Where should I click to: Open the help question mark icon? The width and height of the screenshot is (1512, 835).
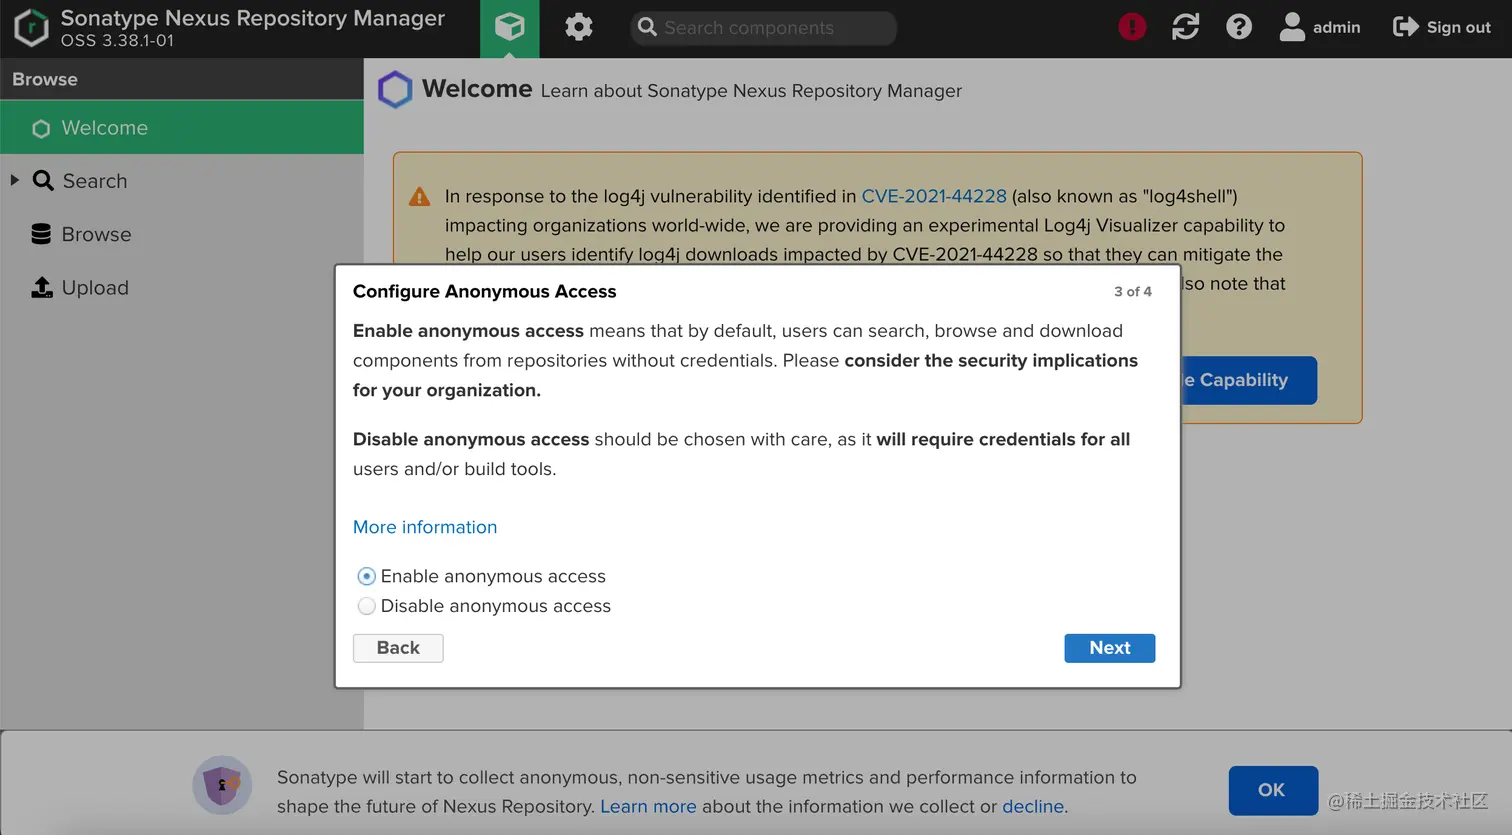(x=1239, y=27)
